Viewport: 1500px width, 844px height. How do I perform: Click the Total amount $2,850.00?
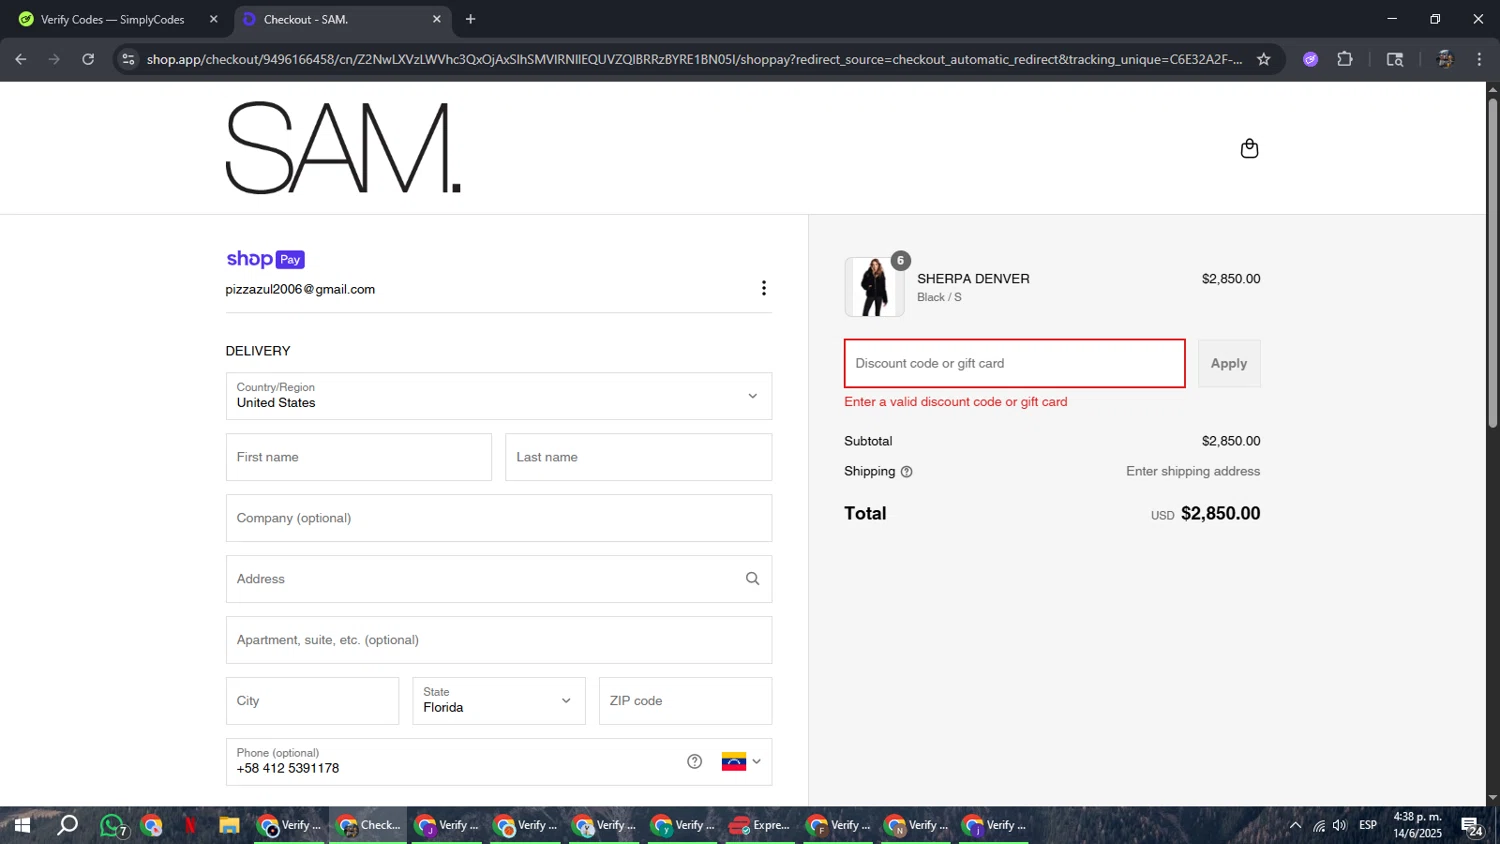click(x=1220, y=513)
